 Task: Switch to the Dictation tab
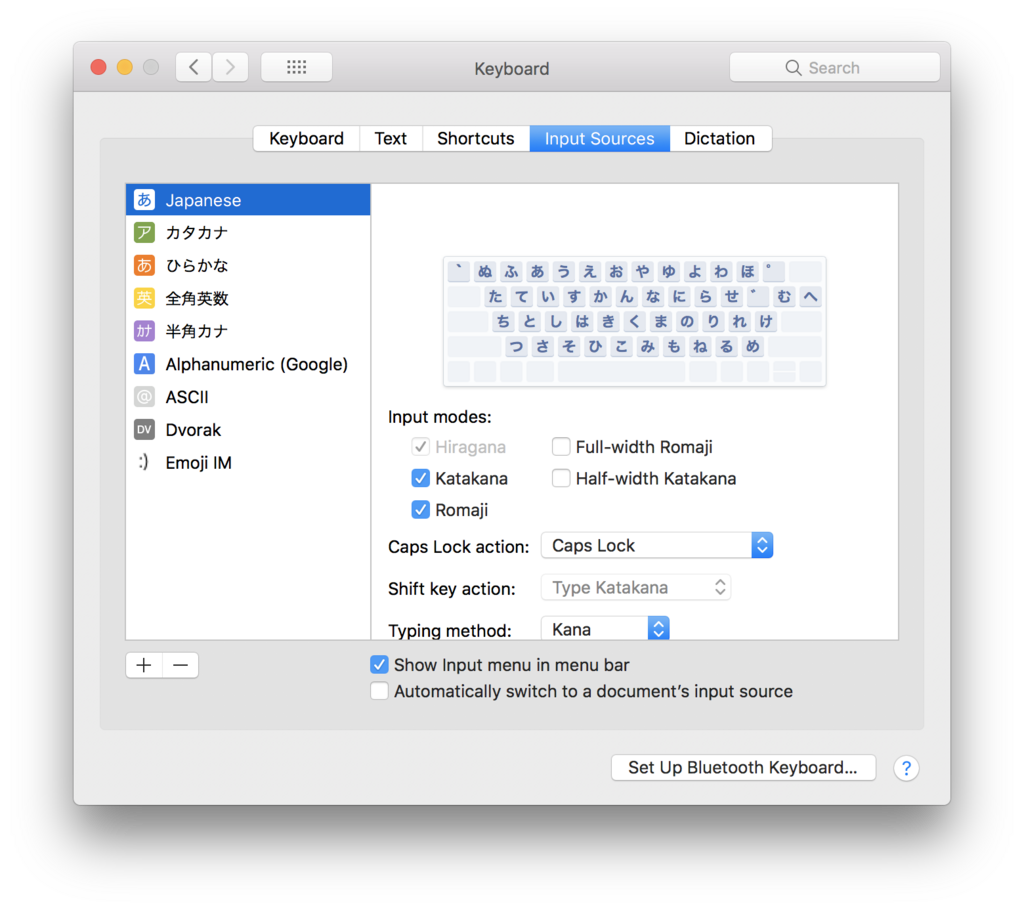(720, 138)
